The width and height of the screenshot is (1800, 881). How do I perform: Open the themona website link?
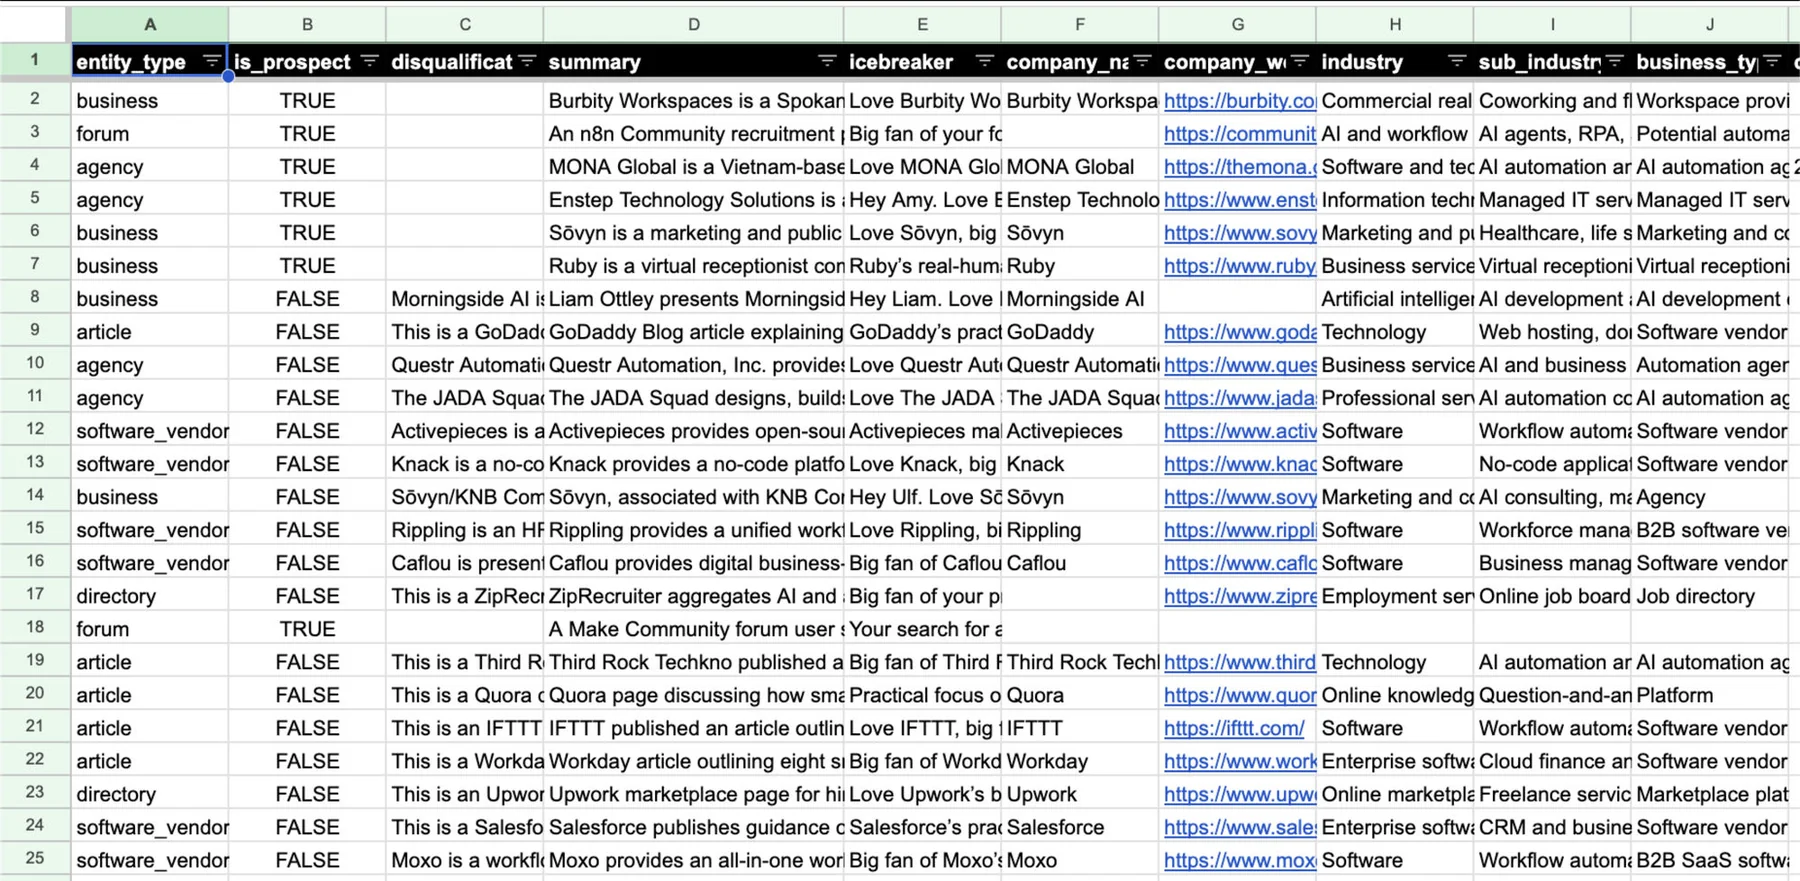[1239, 166]
